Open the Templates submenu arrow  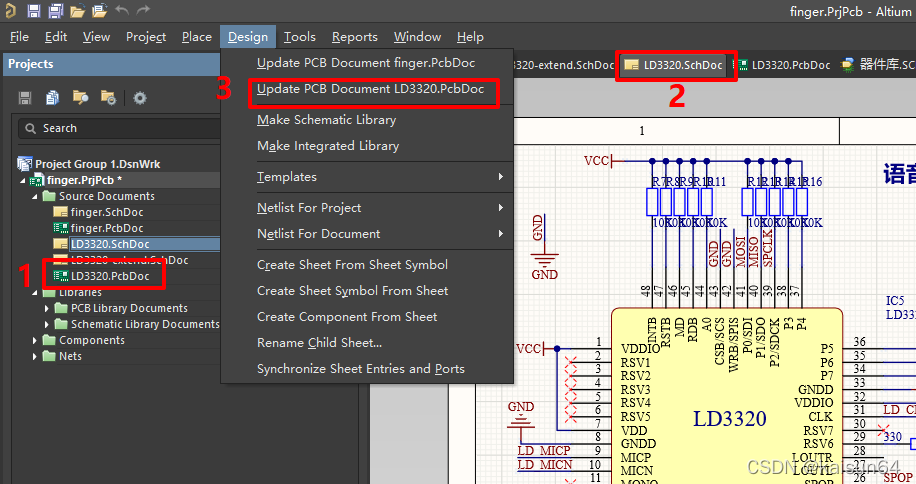click(x=501, y=176)
